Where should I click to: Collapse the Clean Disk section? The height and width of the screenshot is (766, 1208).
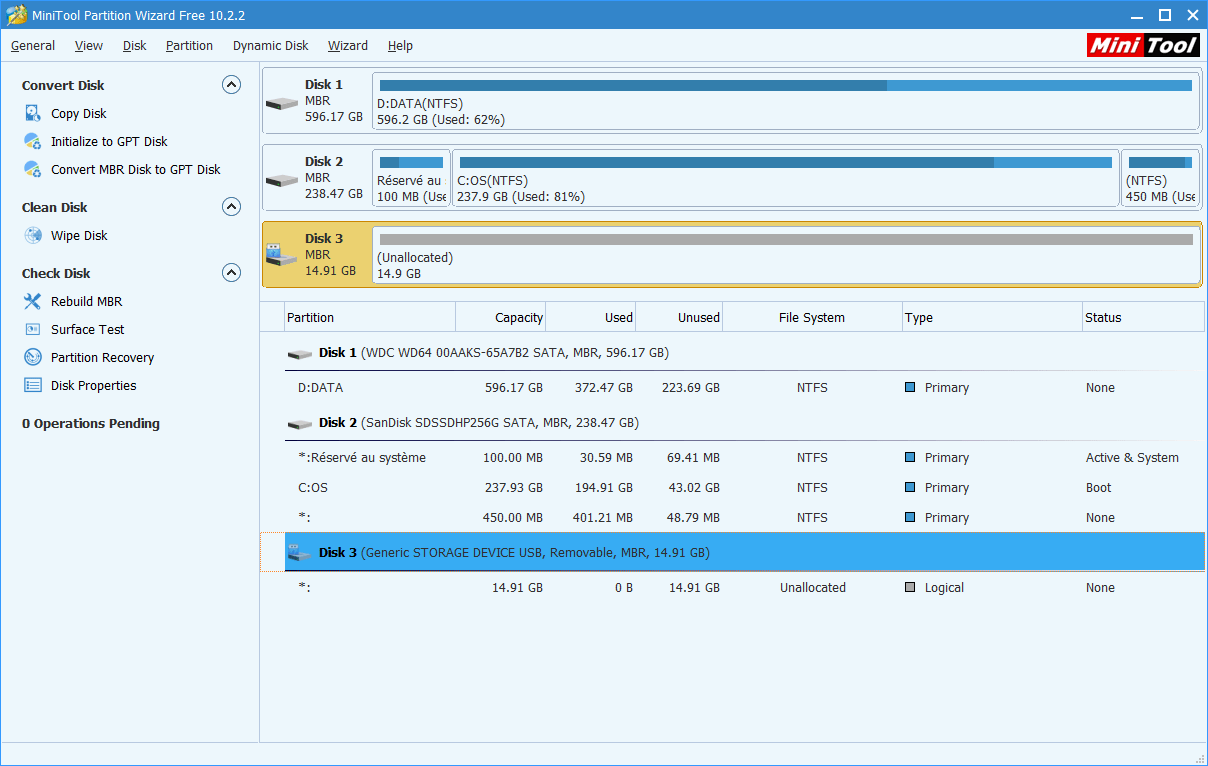[231, 207]
